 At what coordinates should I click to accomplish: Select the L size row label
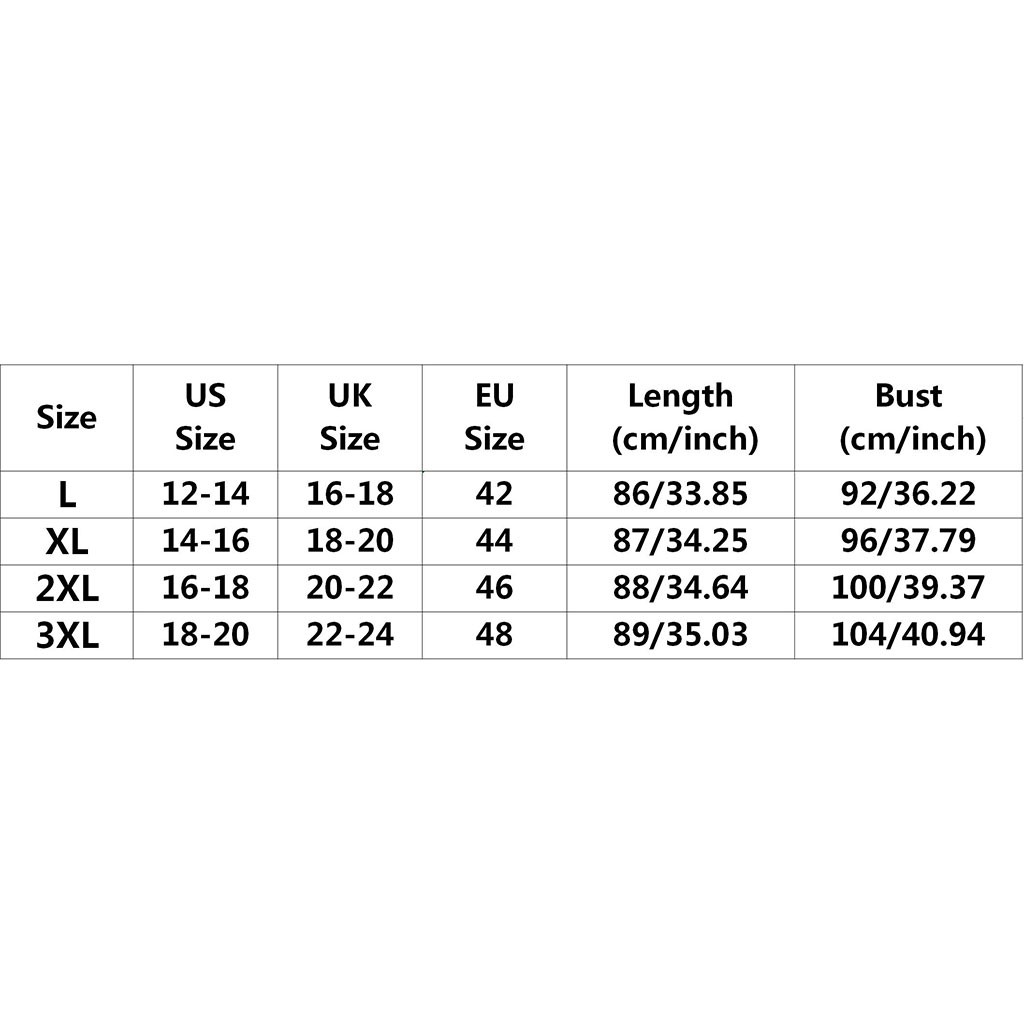[x=66, y=494]
